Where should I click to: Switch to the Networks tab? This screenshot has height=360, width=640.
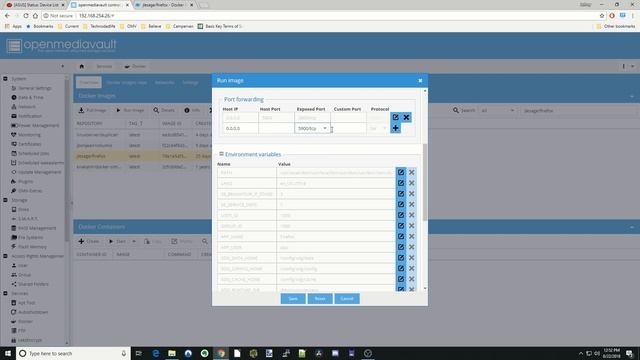click(x=164, y=82)
